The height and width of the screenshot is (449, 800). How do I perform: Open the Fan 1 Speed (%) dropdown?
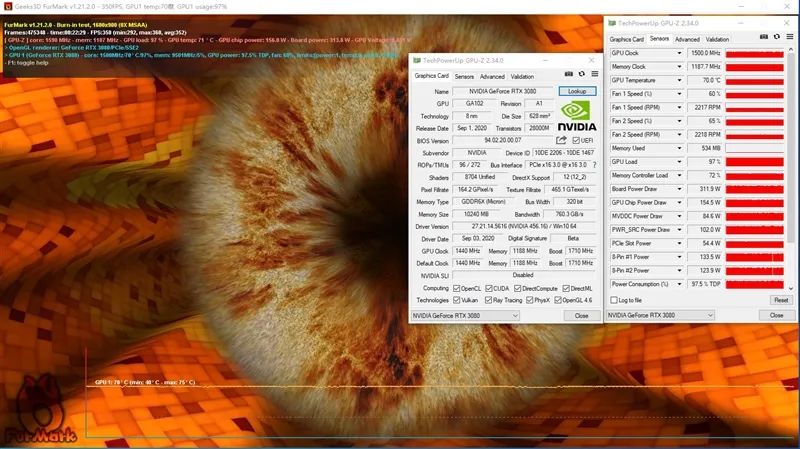(x=679, y=94)
